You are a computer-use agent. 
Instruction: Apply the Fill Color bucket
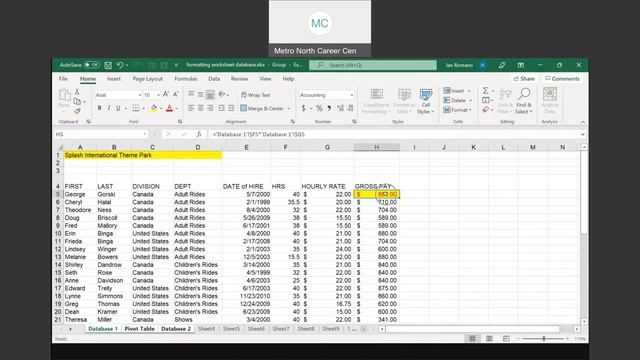pyautogui.click(x=153, y=108)
